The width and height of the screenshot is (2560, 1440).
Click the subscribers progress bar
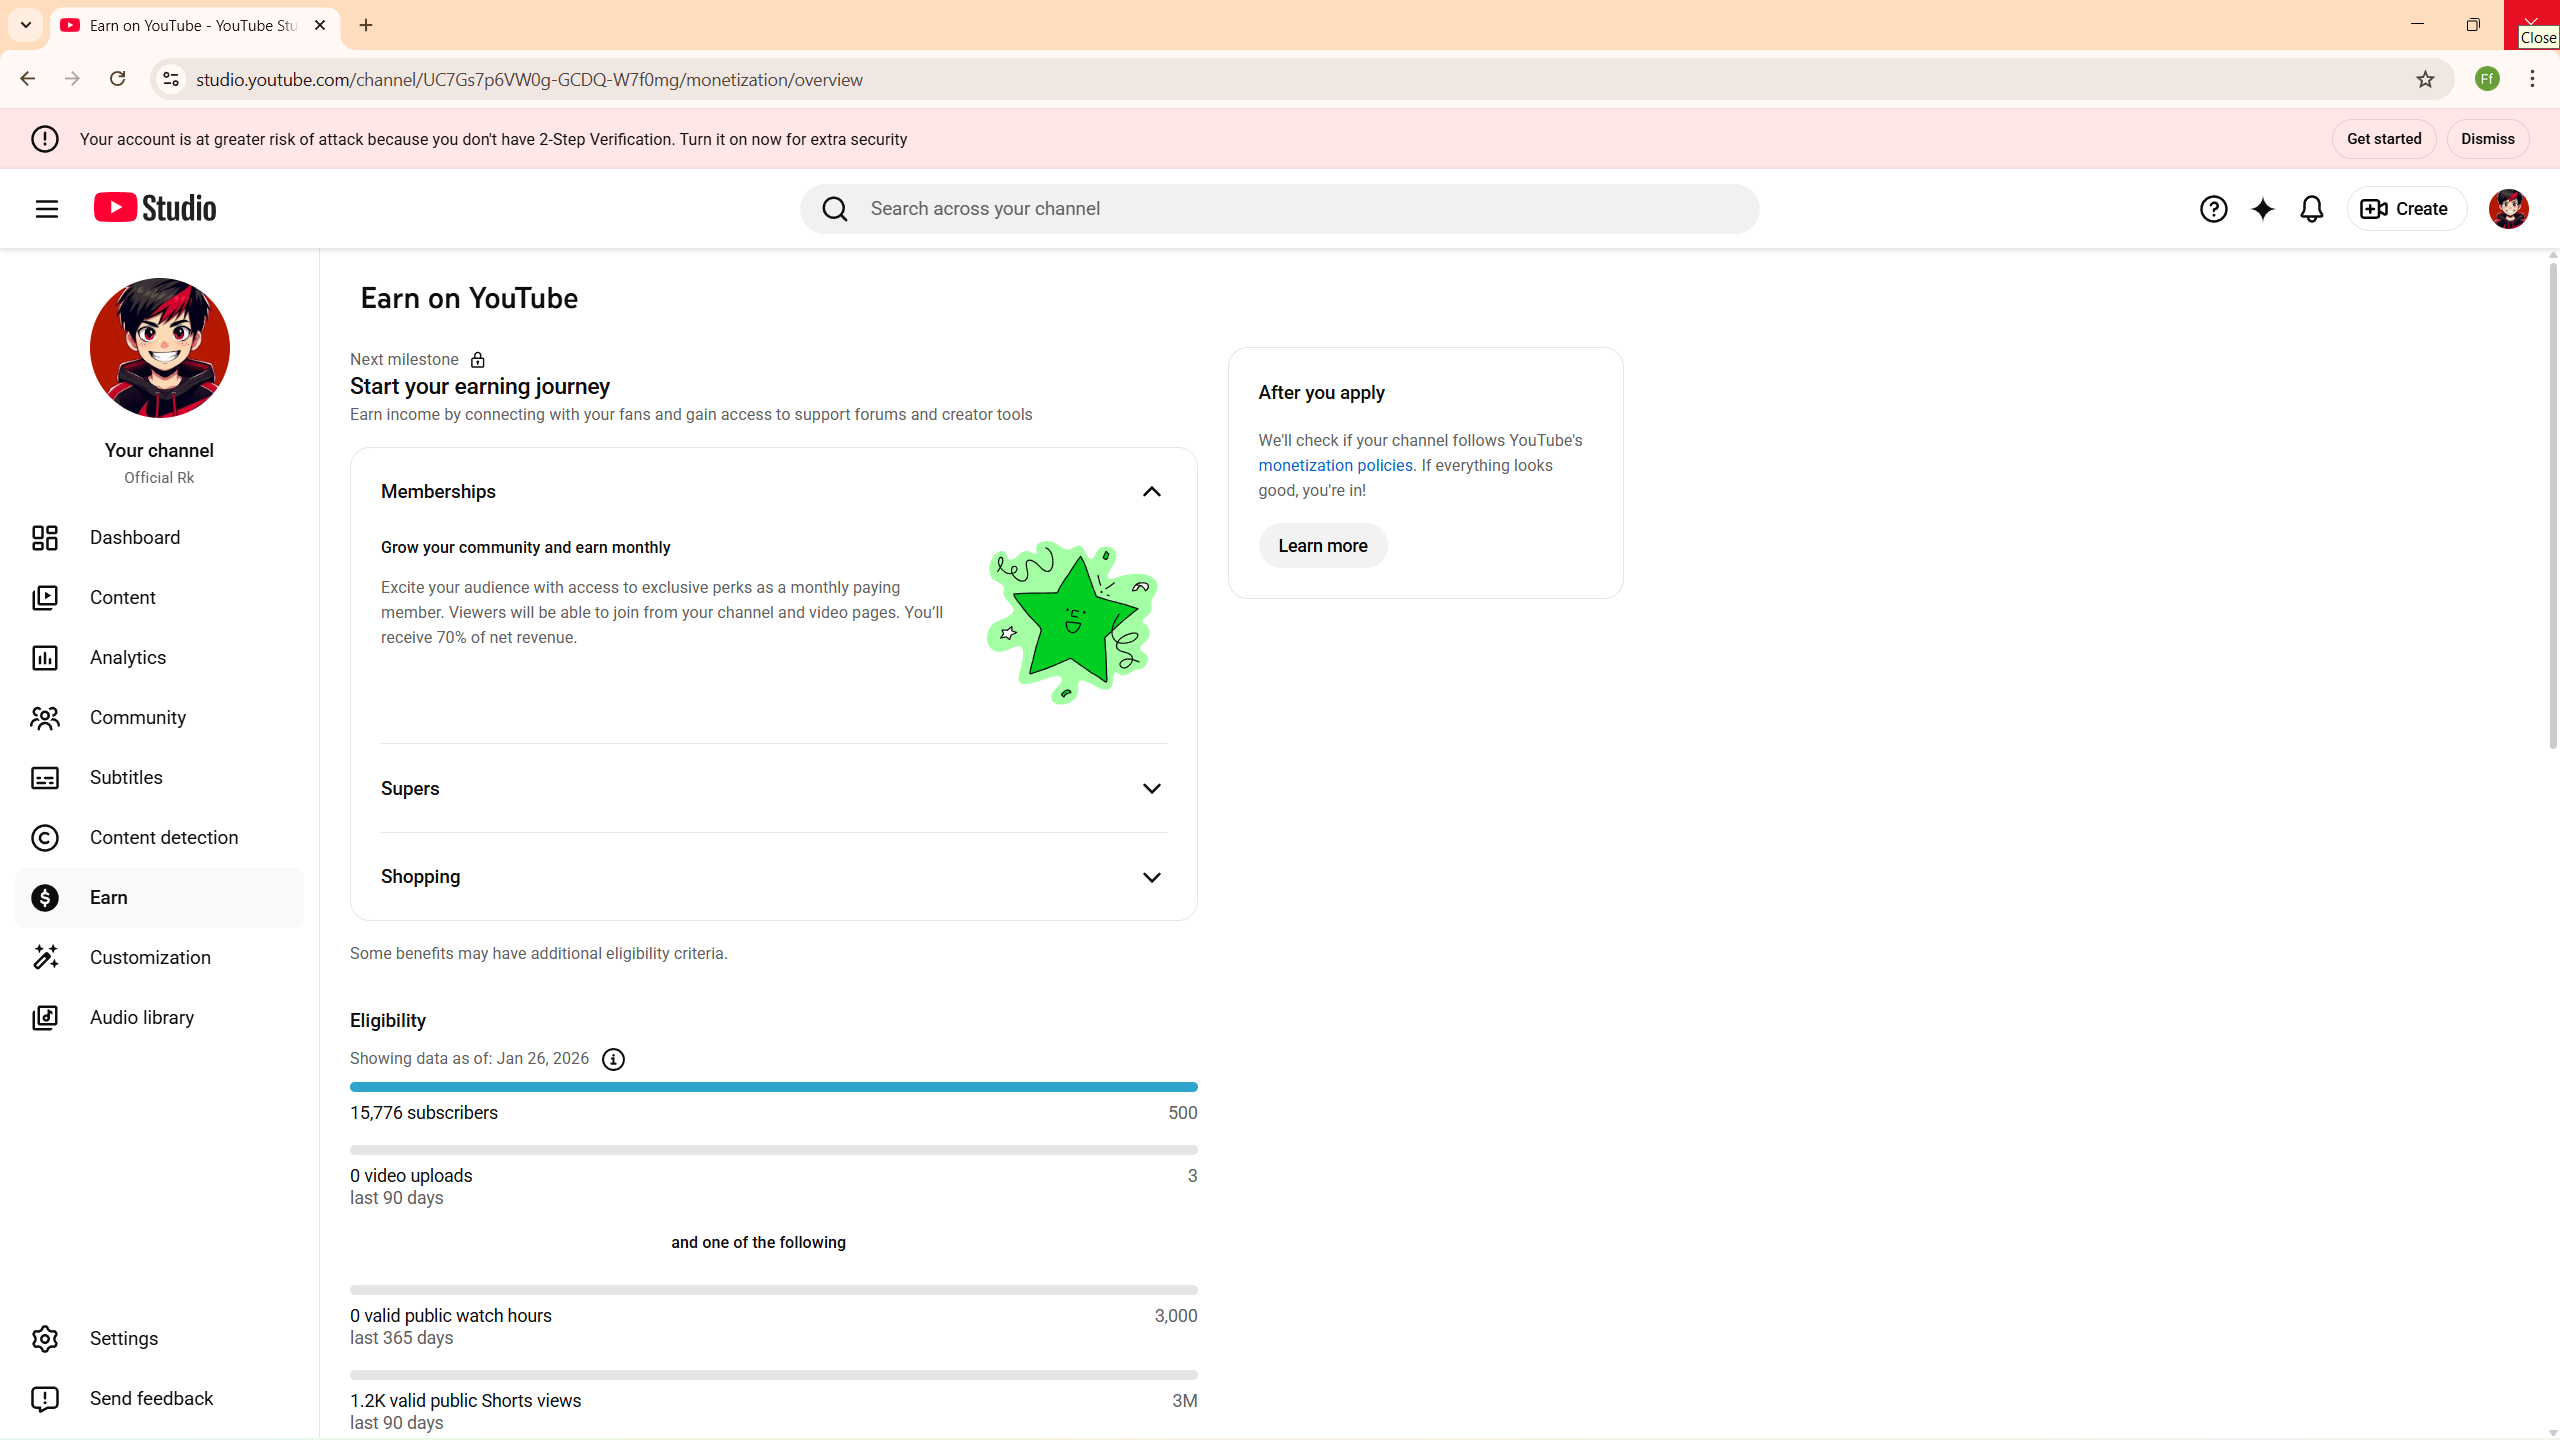773,1086
